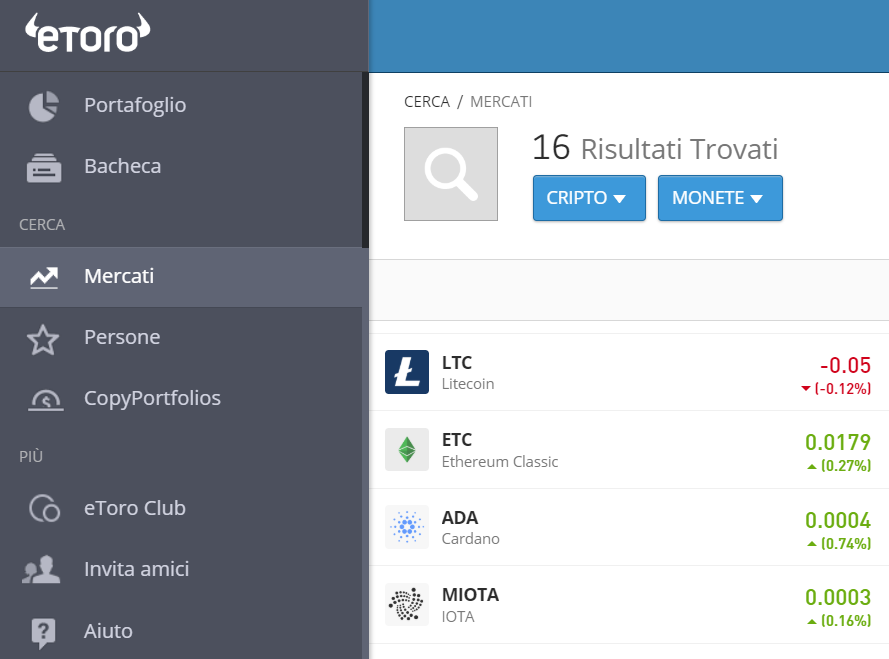Click the ETC ticker name

[x=456, y=440]
